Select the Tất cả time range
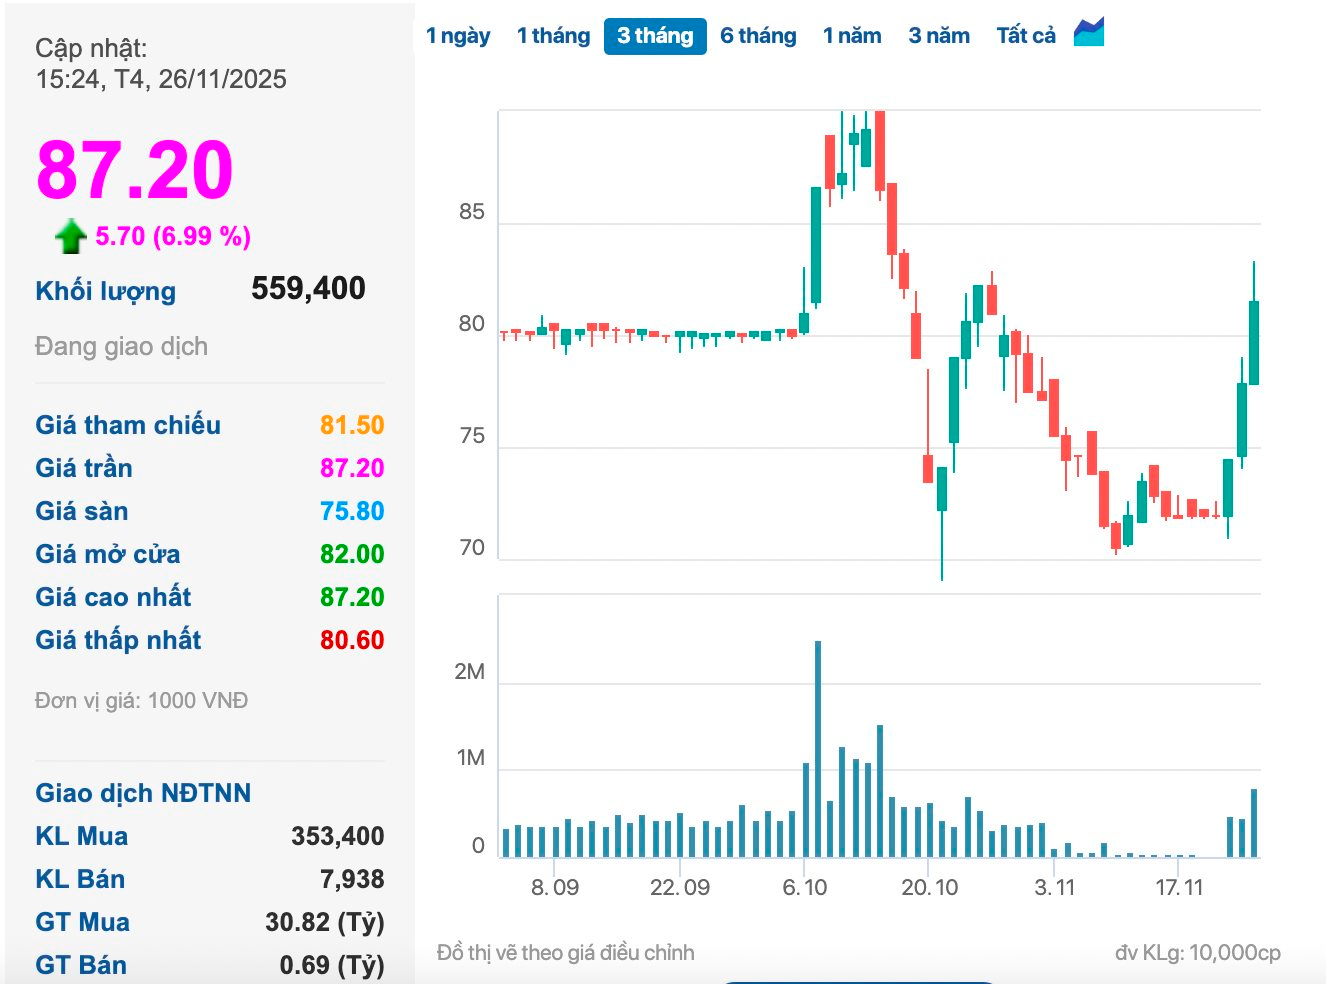This screenshot has height=984, width=1326. tap(1026, 36)
